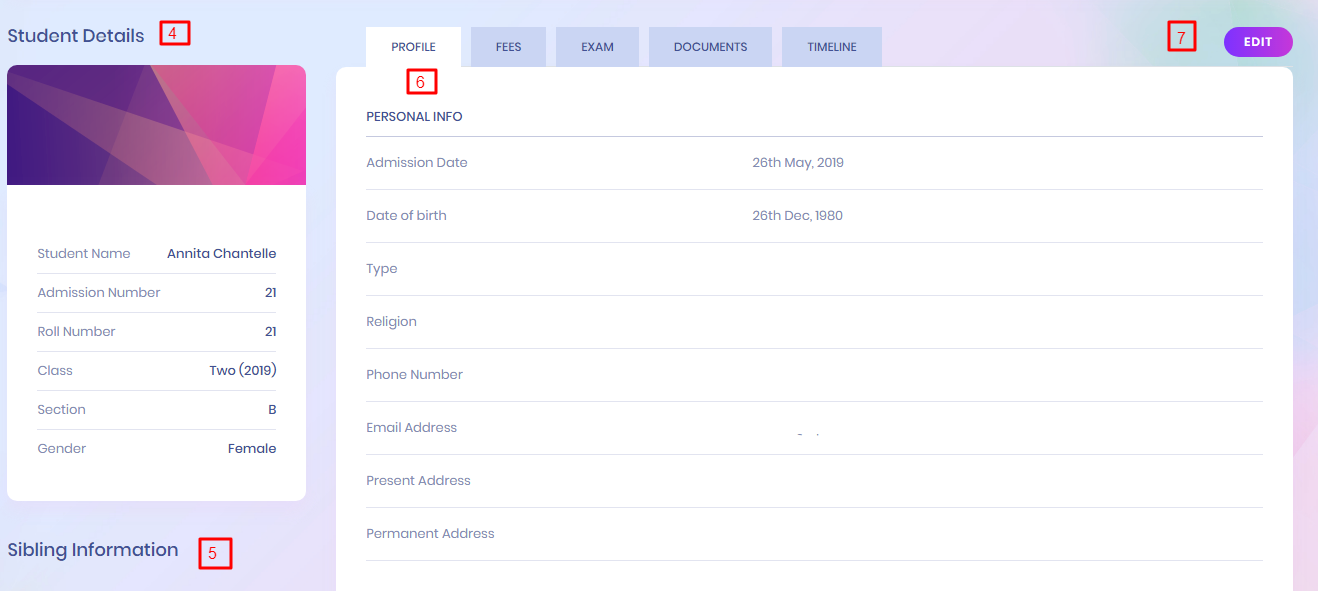The height and width of the screenshot is (591, 1318).
Task: Click the red annotation marker 7
Action: pyautogui.click(x=1181, y=38)
